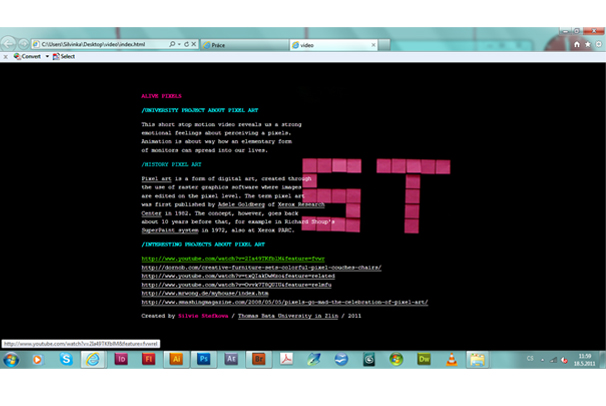The height and width of the screenshot is (406, 606).
Task: Open the smashingmagazine.com pixels link
Action: point(284,300)
